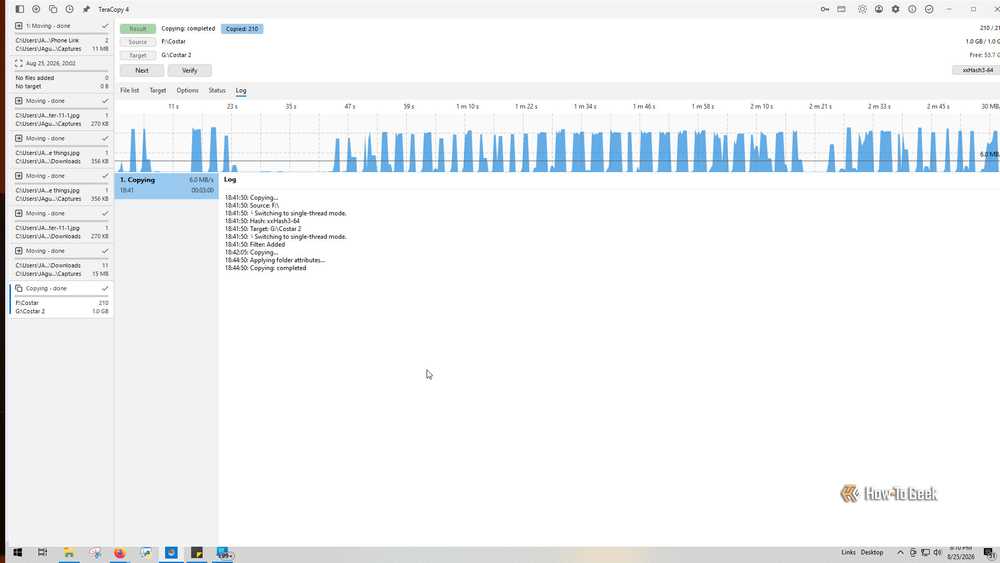Screen dimensions: 1000x563
Task: Click the Links toolbar on taskbar
Action: click(848, 552)
